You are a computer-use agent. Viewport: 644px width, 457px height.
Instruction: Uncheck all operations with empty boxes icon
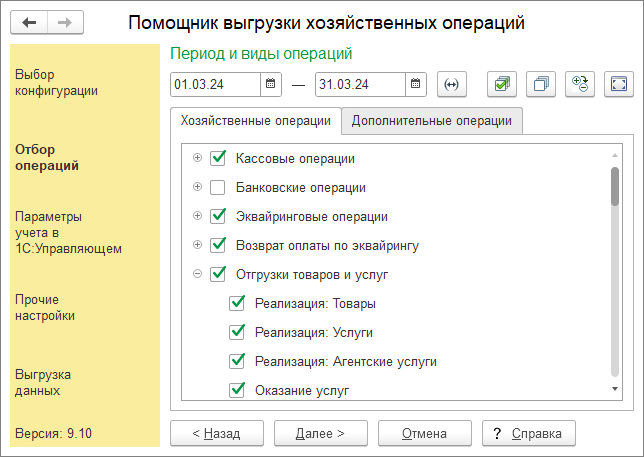pos(541,84)
